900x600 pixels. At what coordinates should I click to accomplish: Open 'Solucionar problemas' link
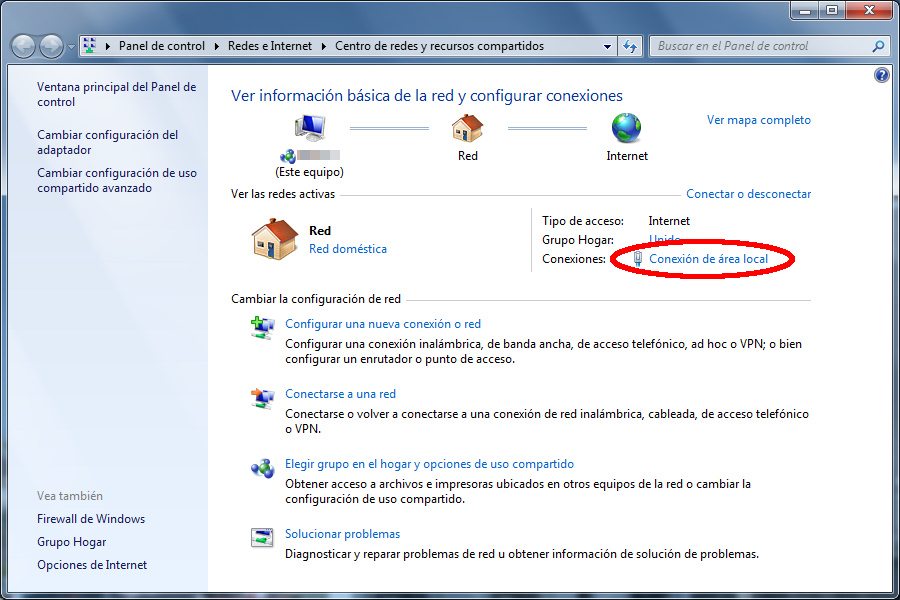[343, 534]
